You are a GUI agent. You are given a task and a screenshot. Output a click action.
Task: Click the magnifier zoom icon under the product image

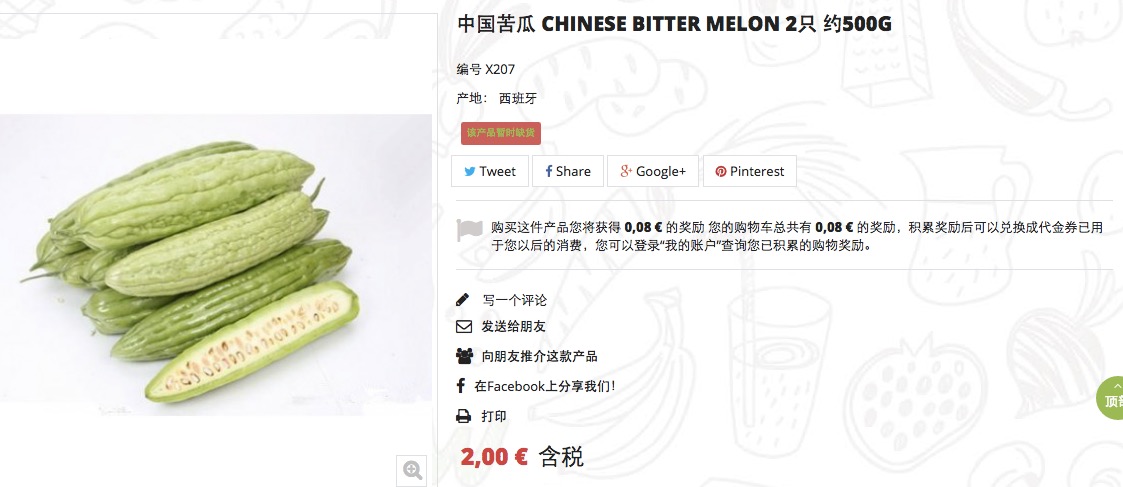coord(412,470)
